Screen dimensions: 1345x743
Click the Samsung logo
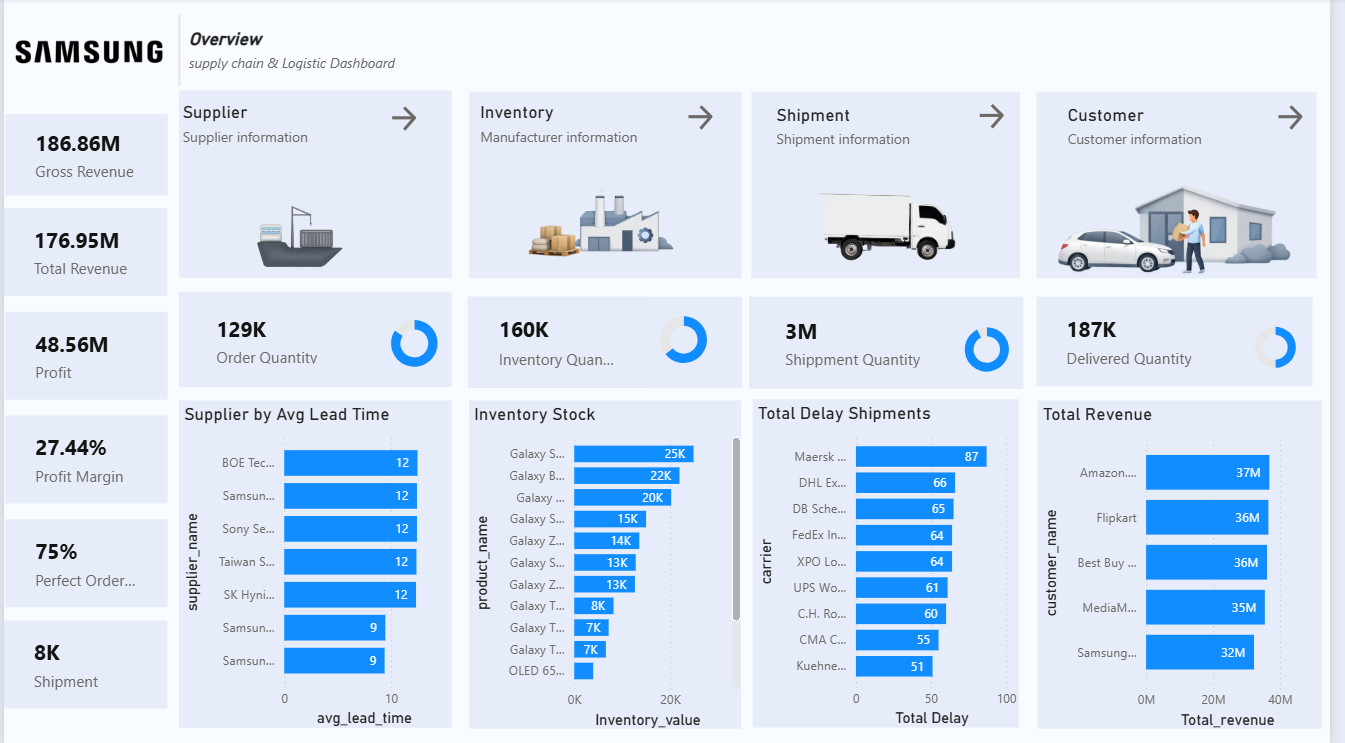(x=89, y=52)
